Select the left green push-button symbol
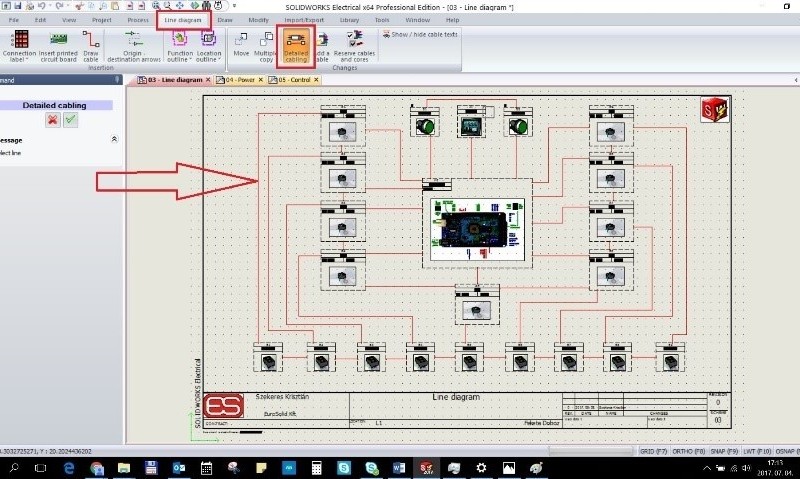800x479 pixels. [x=425, y=126]
